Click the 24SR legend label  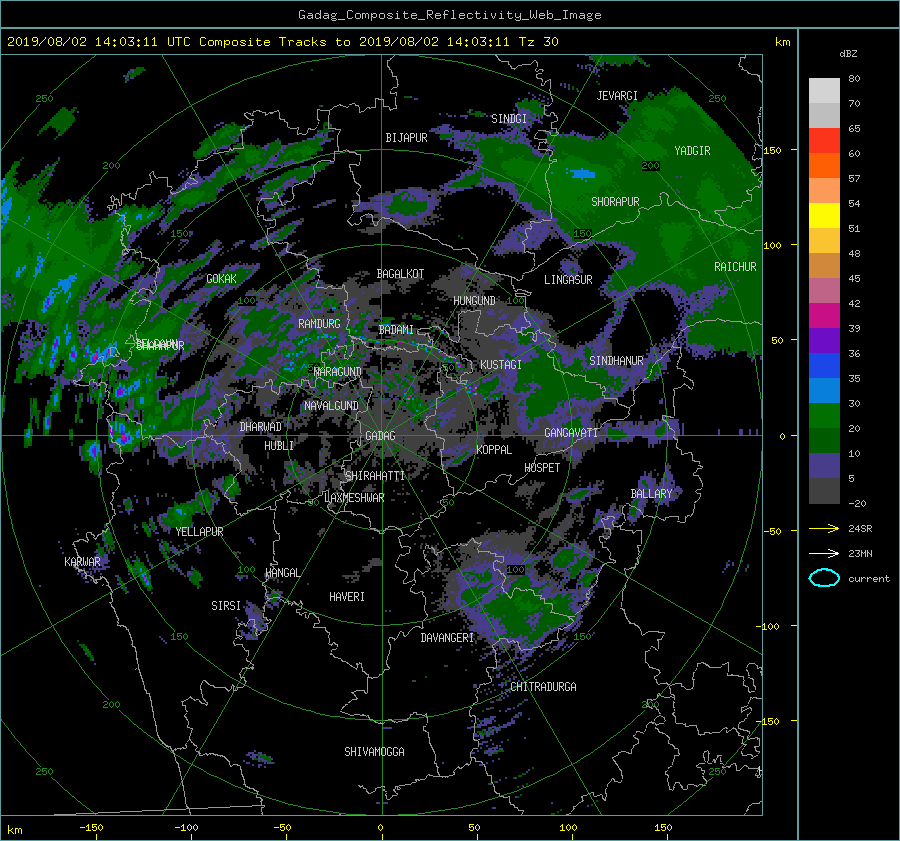[x=860, y=529]
